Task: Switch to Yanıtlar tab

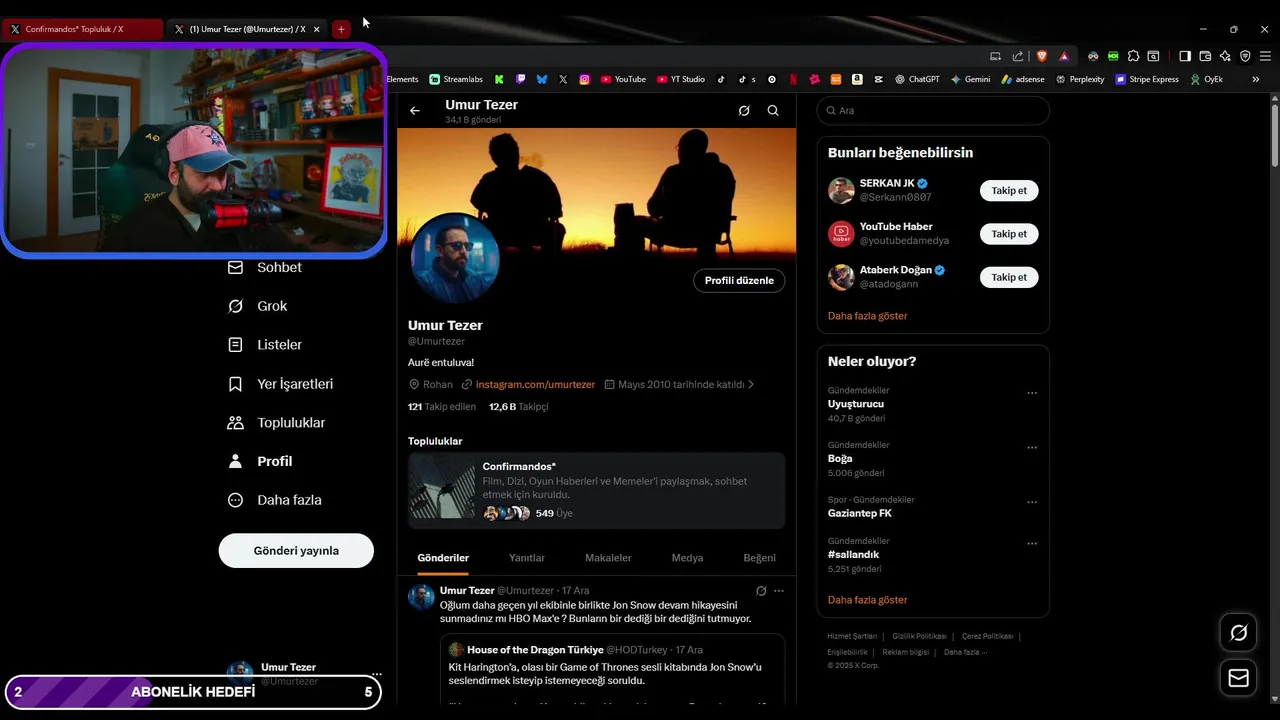Action: tap(527, 558)
